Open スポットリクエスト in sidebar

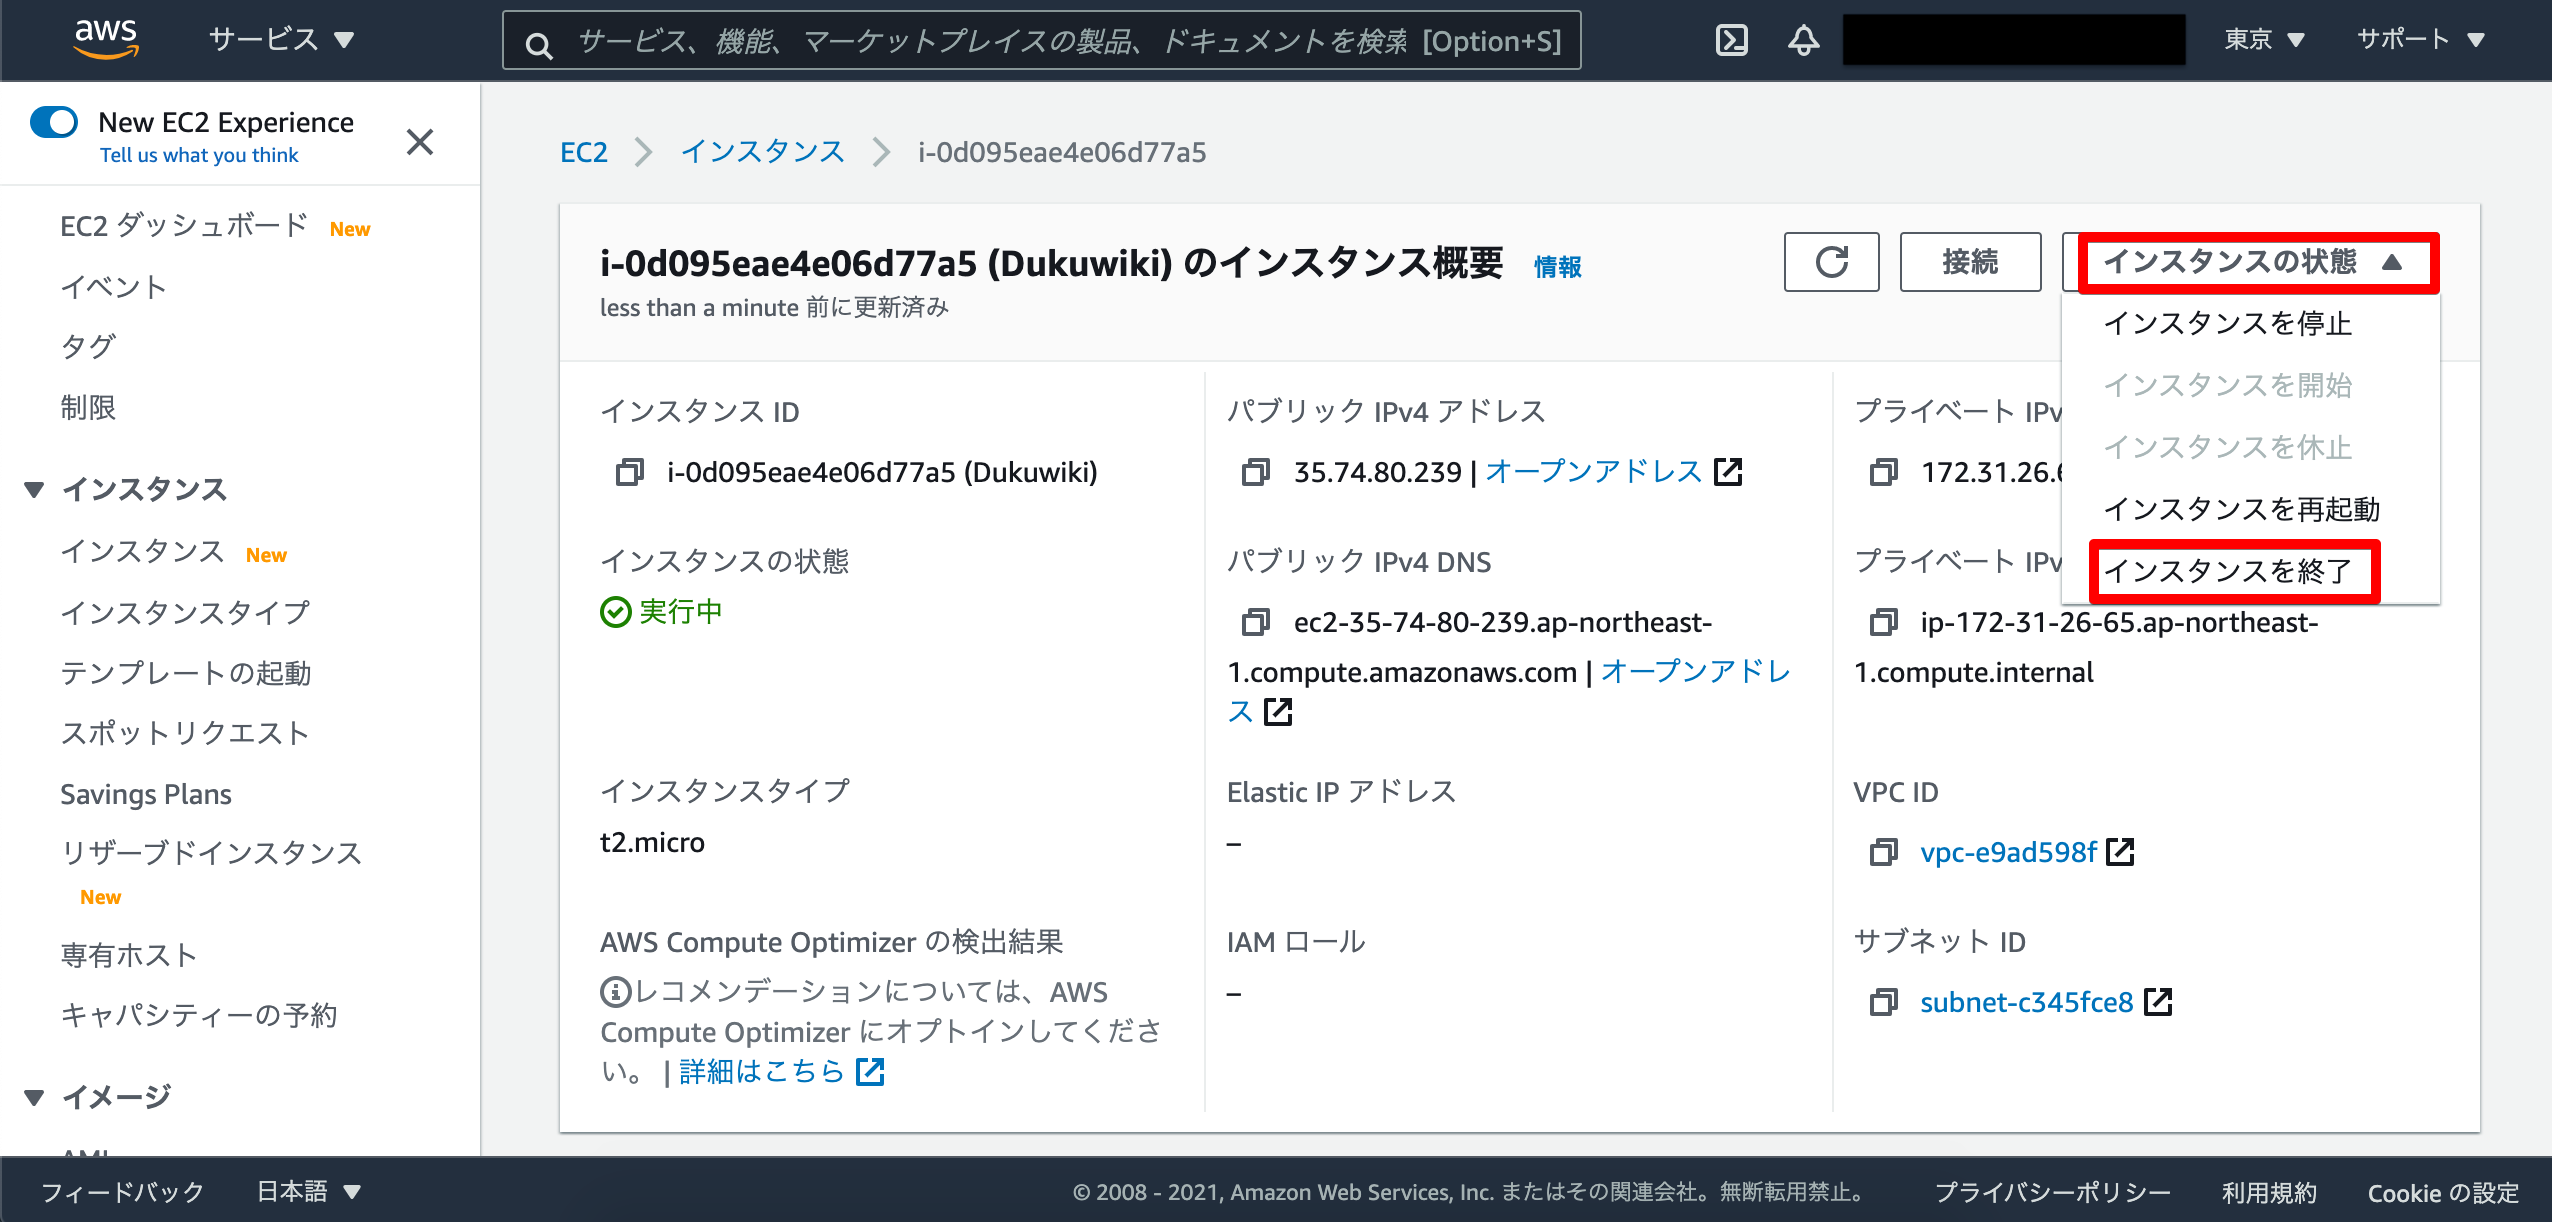pyautogui.click(x=185, y=733)
